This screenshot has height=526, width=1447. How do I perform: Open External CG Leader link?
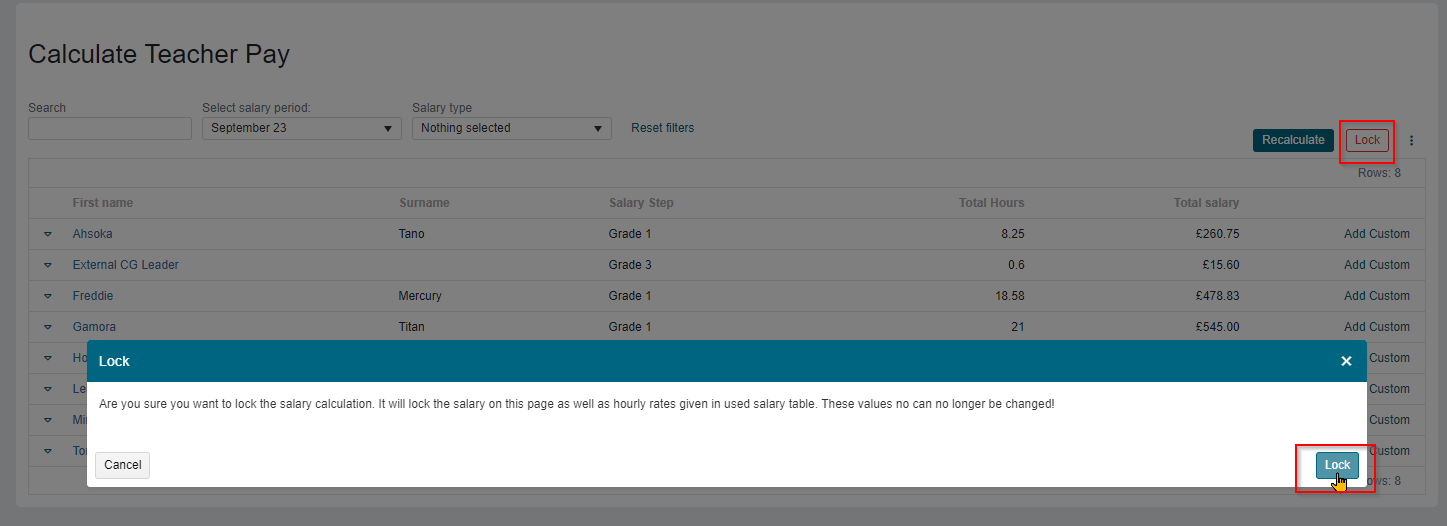point(126,265)
